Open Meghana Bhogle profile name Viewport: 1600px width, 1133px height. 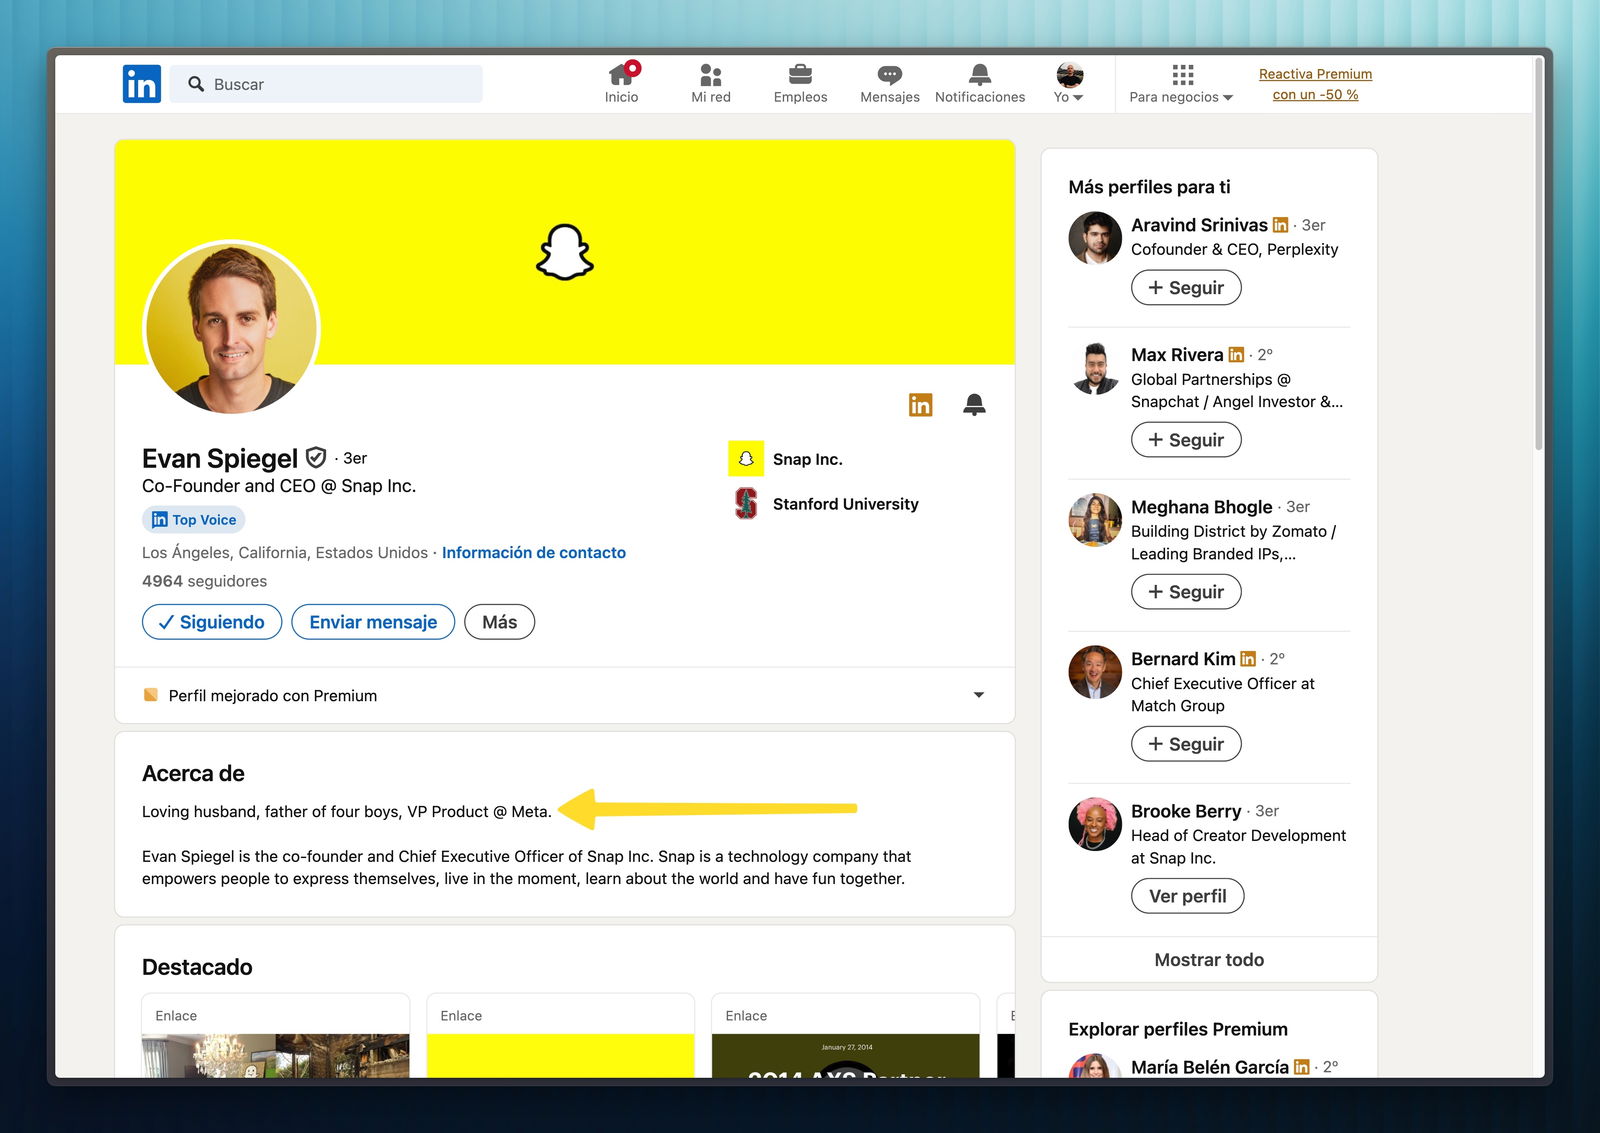pos(1201,507)
